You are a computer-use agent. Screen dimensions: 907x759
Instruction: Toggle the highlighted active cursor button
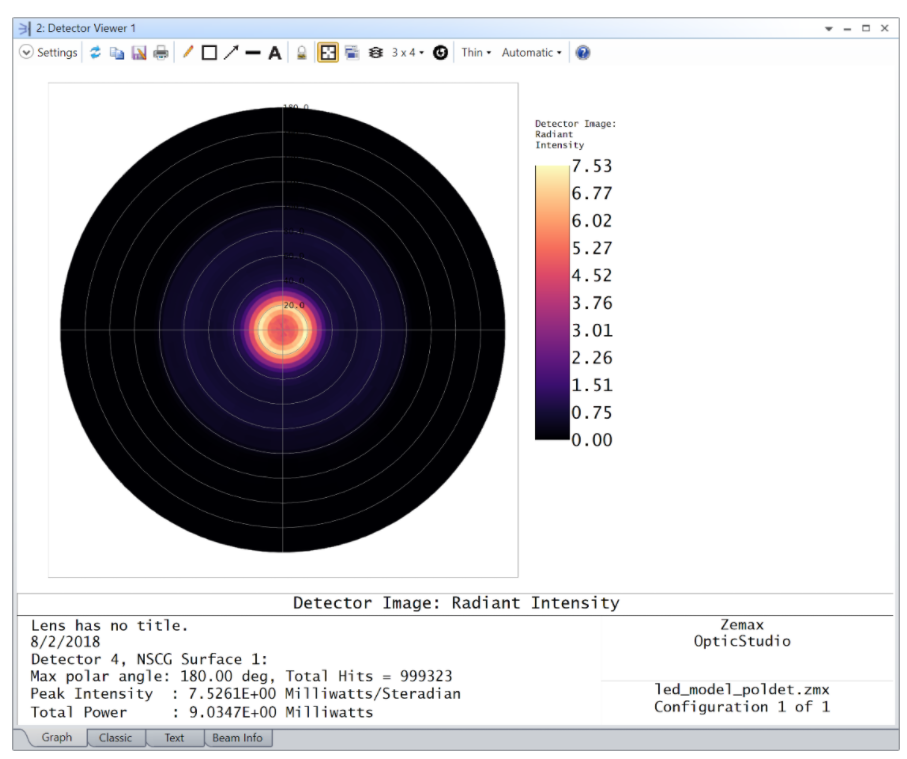(x=327, y=53)
